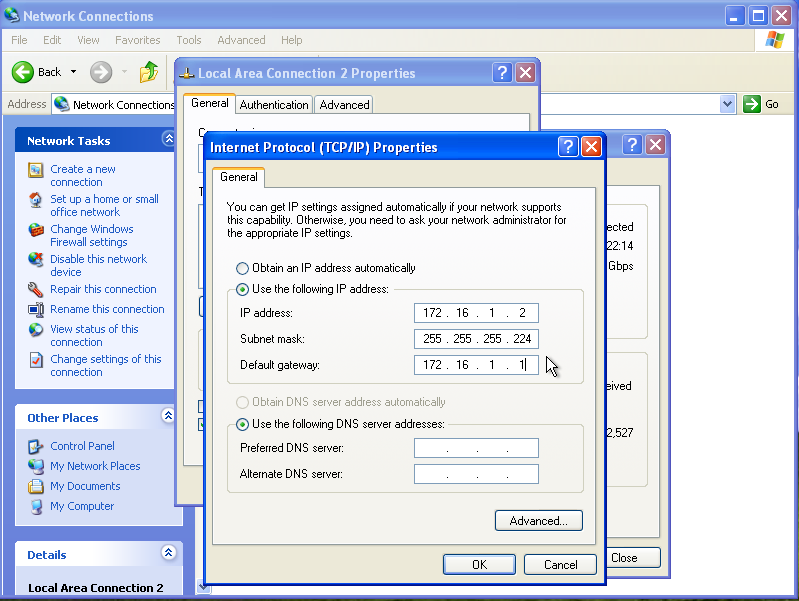Select the General tab in TCP/IP Properties
799x601 pixels.
(x=238, y=177)
